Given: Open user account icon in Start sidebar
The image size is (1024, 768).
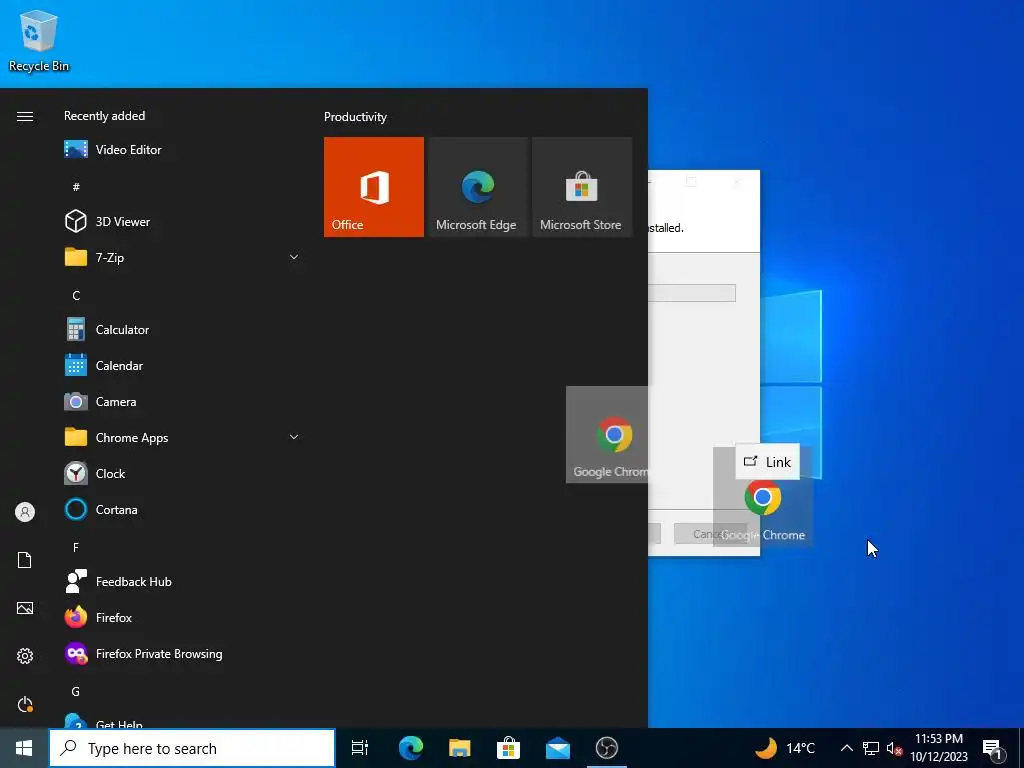Looking at the screenshot, I should tap(25, 512).
